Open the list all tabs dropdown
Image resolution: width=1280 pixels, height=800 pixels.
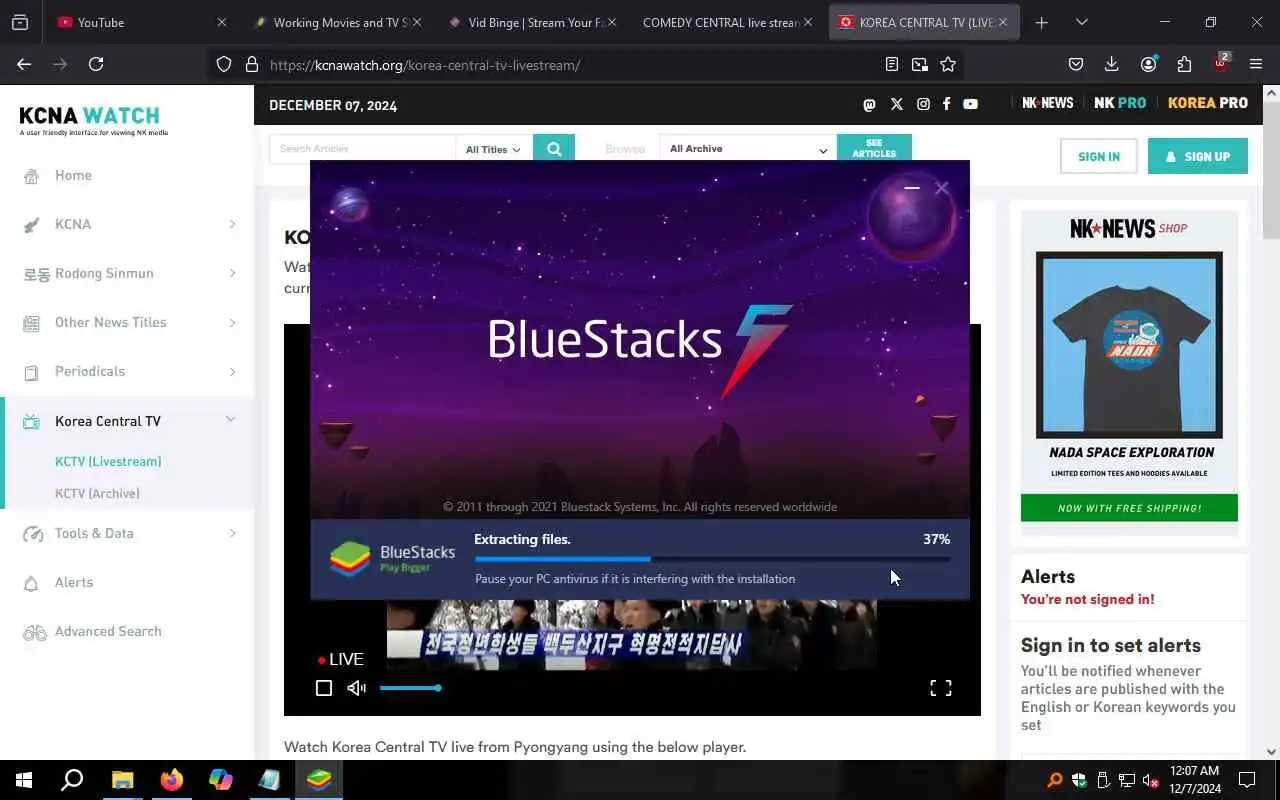pyautogui.click(x=1081, y=22)
